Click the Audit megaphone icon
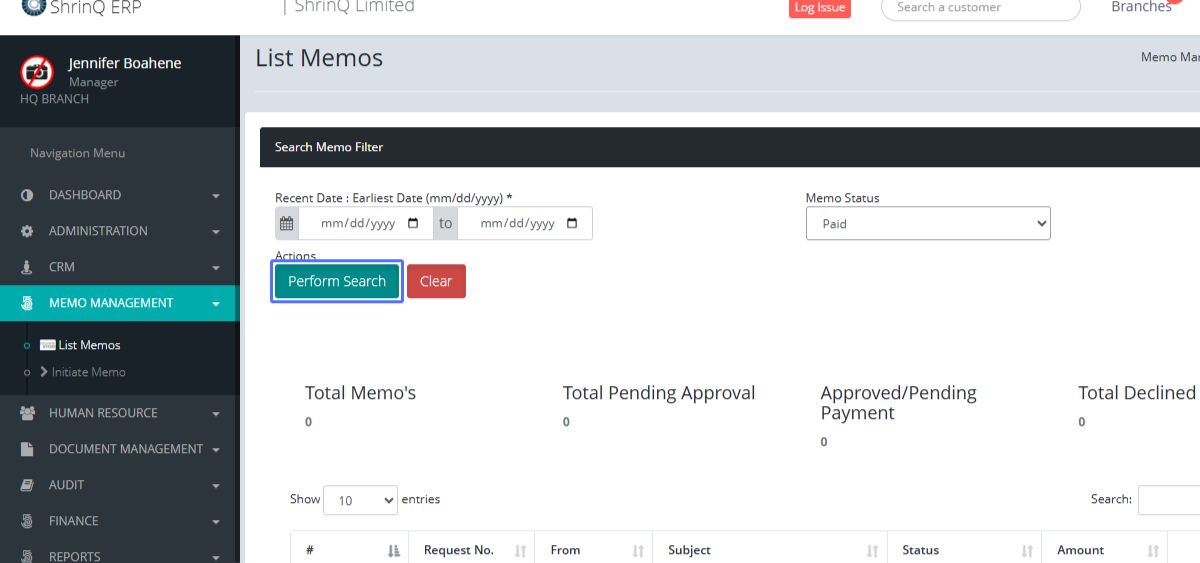Screen dimensions: 1200x563 coord(27,485)
